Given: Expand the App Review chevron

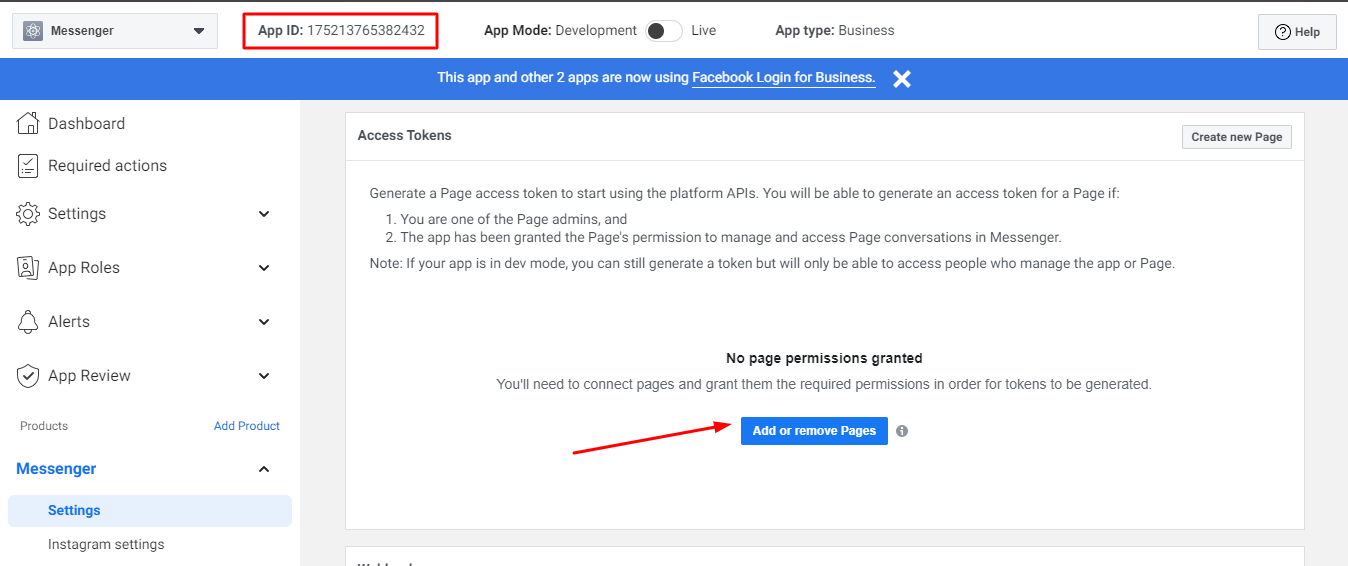Looking at the screenshot, I should tap(264, 376).
